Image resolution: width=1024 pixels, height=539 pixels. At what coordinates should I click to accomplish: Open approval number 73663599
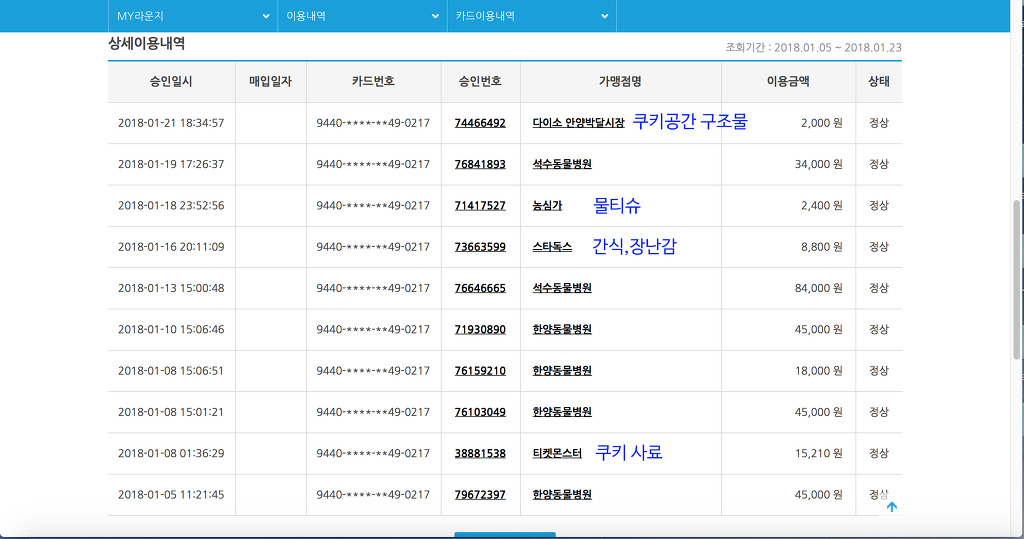[x=480, y=246]
